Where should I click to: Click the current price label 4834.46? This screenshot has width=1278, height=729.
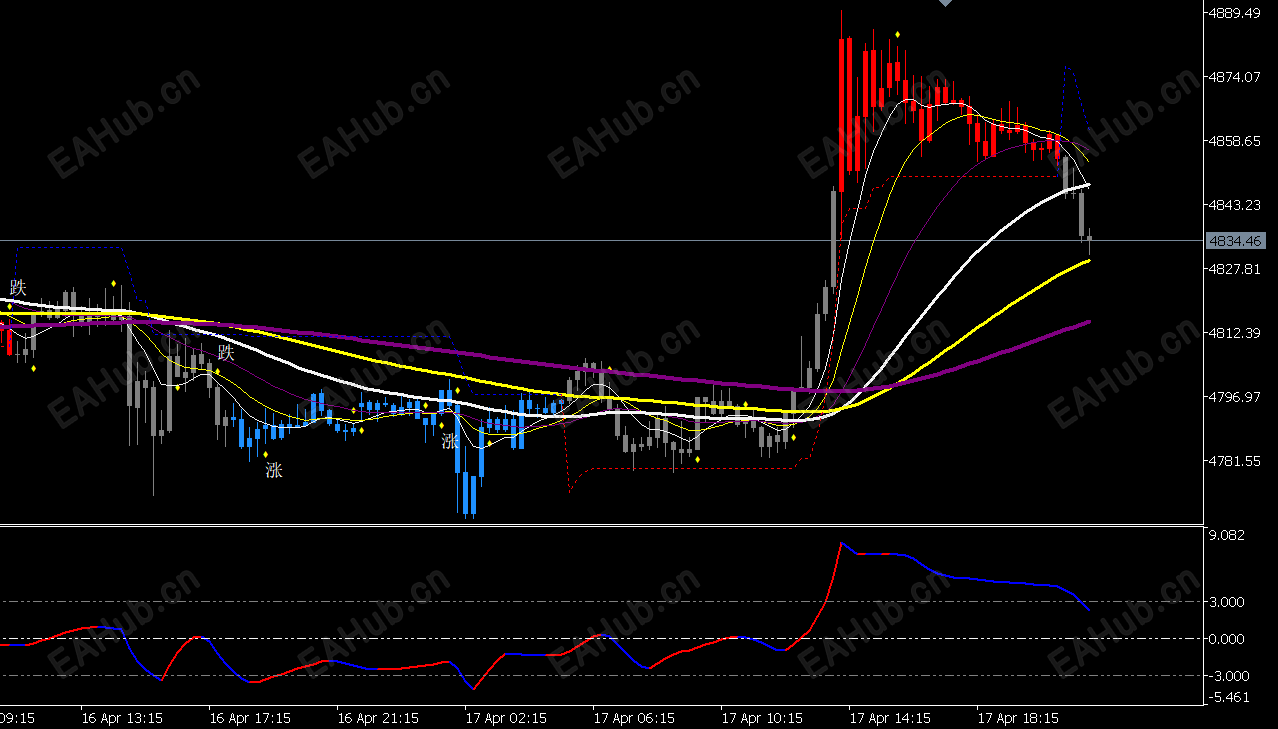1236,241
